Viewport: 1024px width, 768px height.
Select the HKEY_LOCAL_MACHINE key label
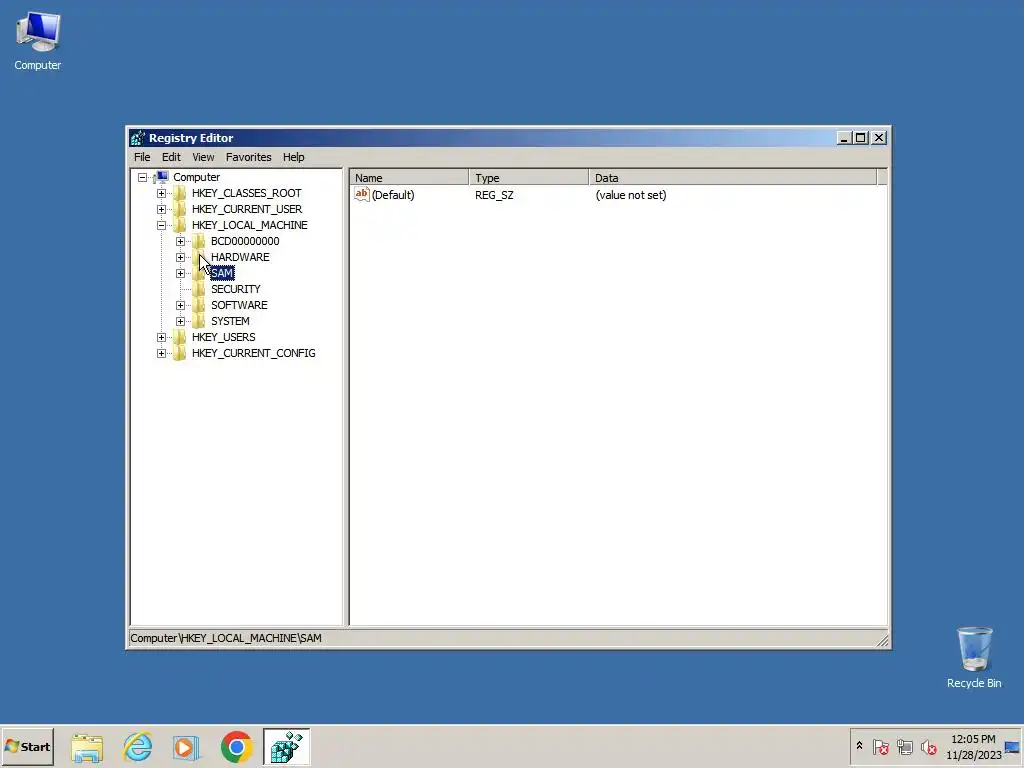249,225
